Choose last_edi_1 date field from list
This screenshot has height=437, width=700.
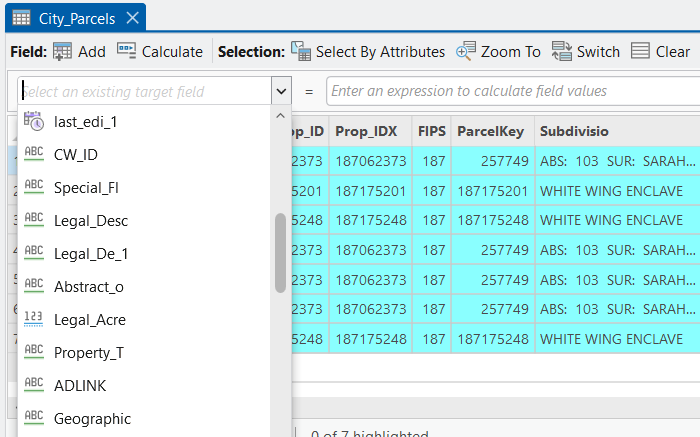click(85, 122)
